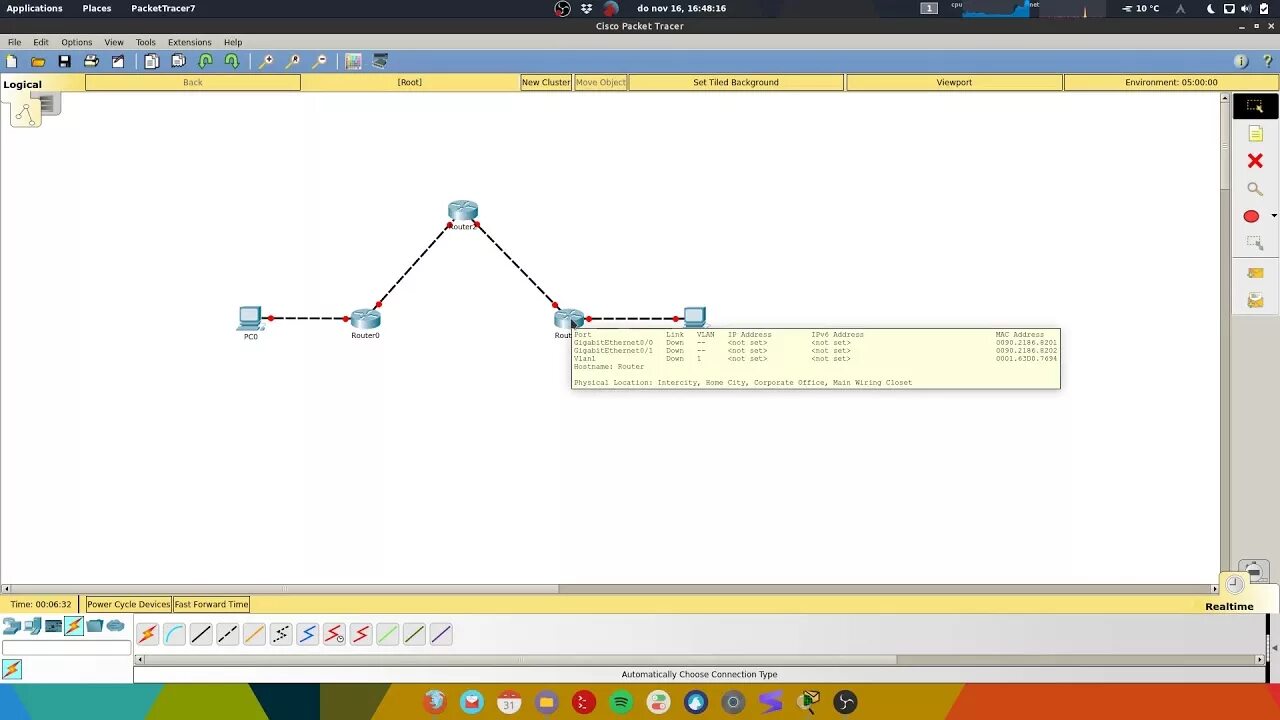Pick the purple USB cable
The height and width of the screenshot is (720, 1280).
click(441, 634)
